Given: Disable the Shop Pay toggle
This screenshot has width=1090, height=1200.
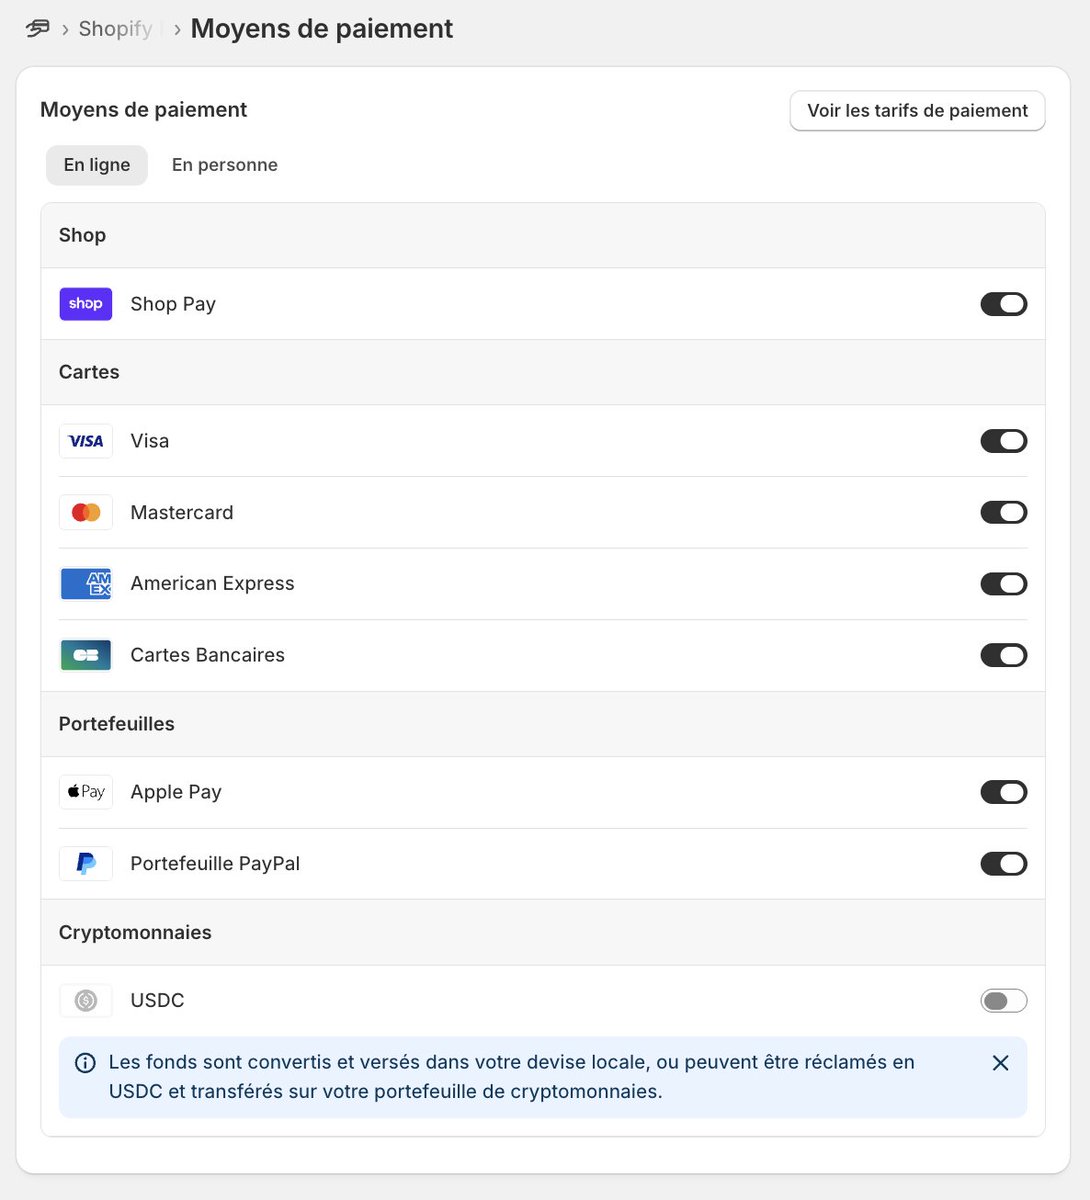Looking at the screenshot, I should (x=1004, y=304).
